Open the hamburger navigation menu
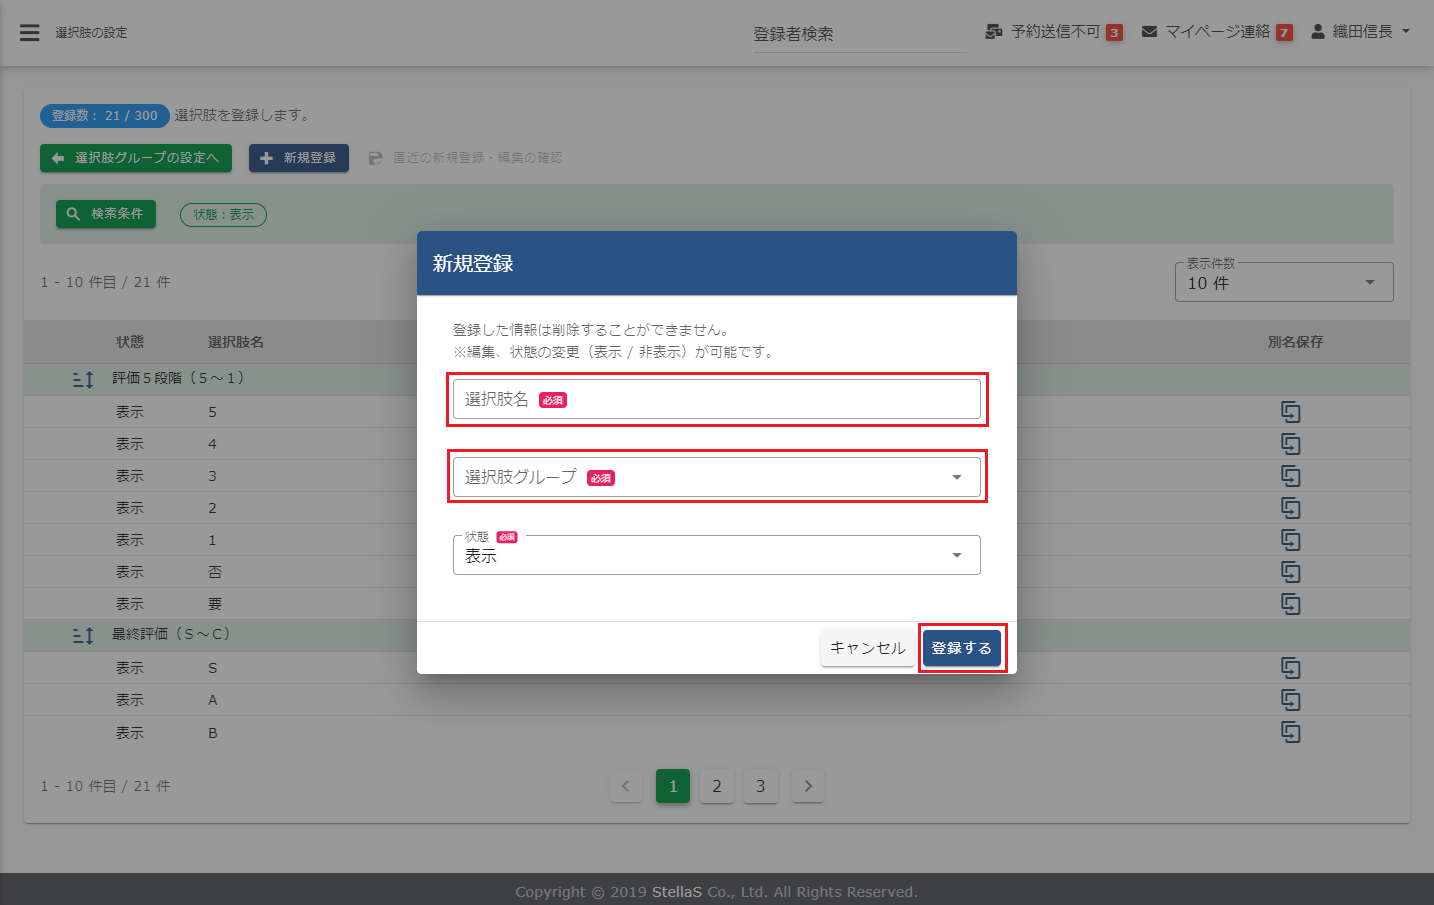1434x905 pixels. pos(30,33)
